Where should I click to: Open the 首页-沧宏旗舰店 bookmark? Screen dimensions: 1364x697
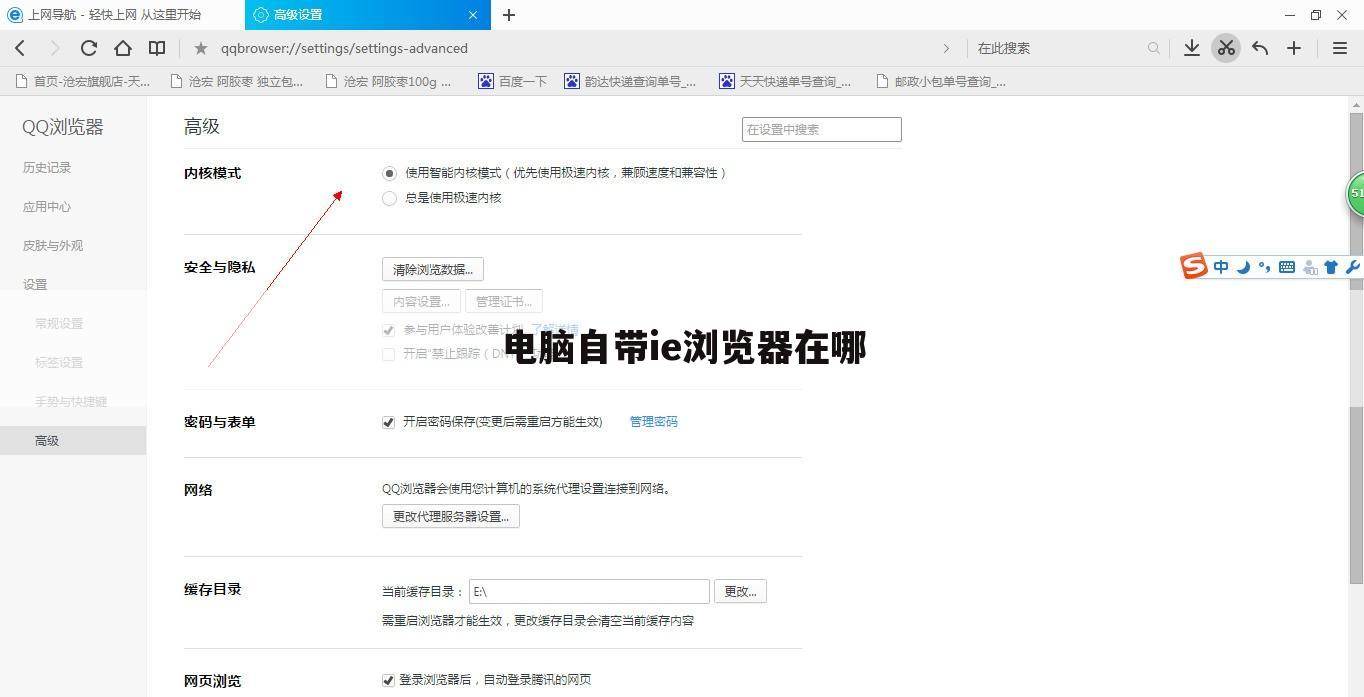82,82
